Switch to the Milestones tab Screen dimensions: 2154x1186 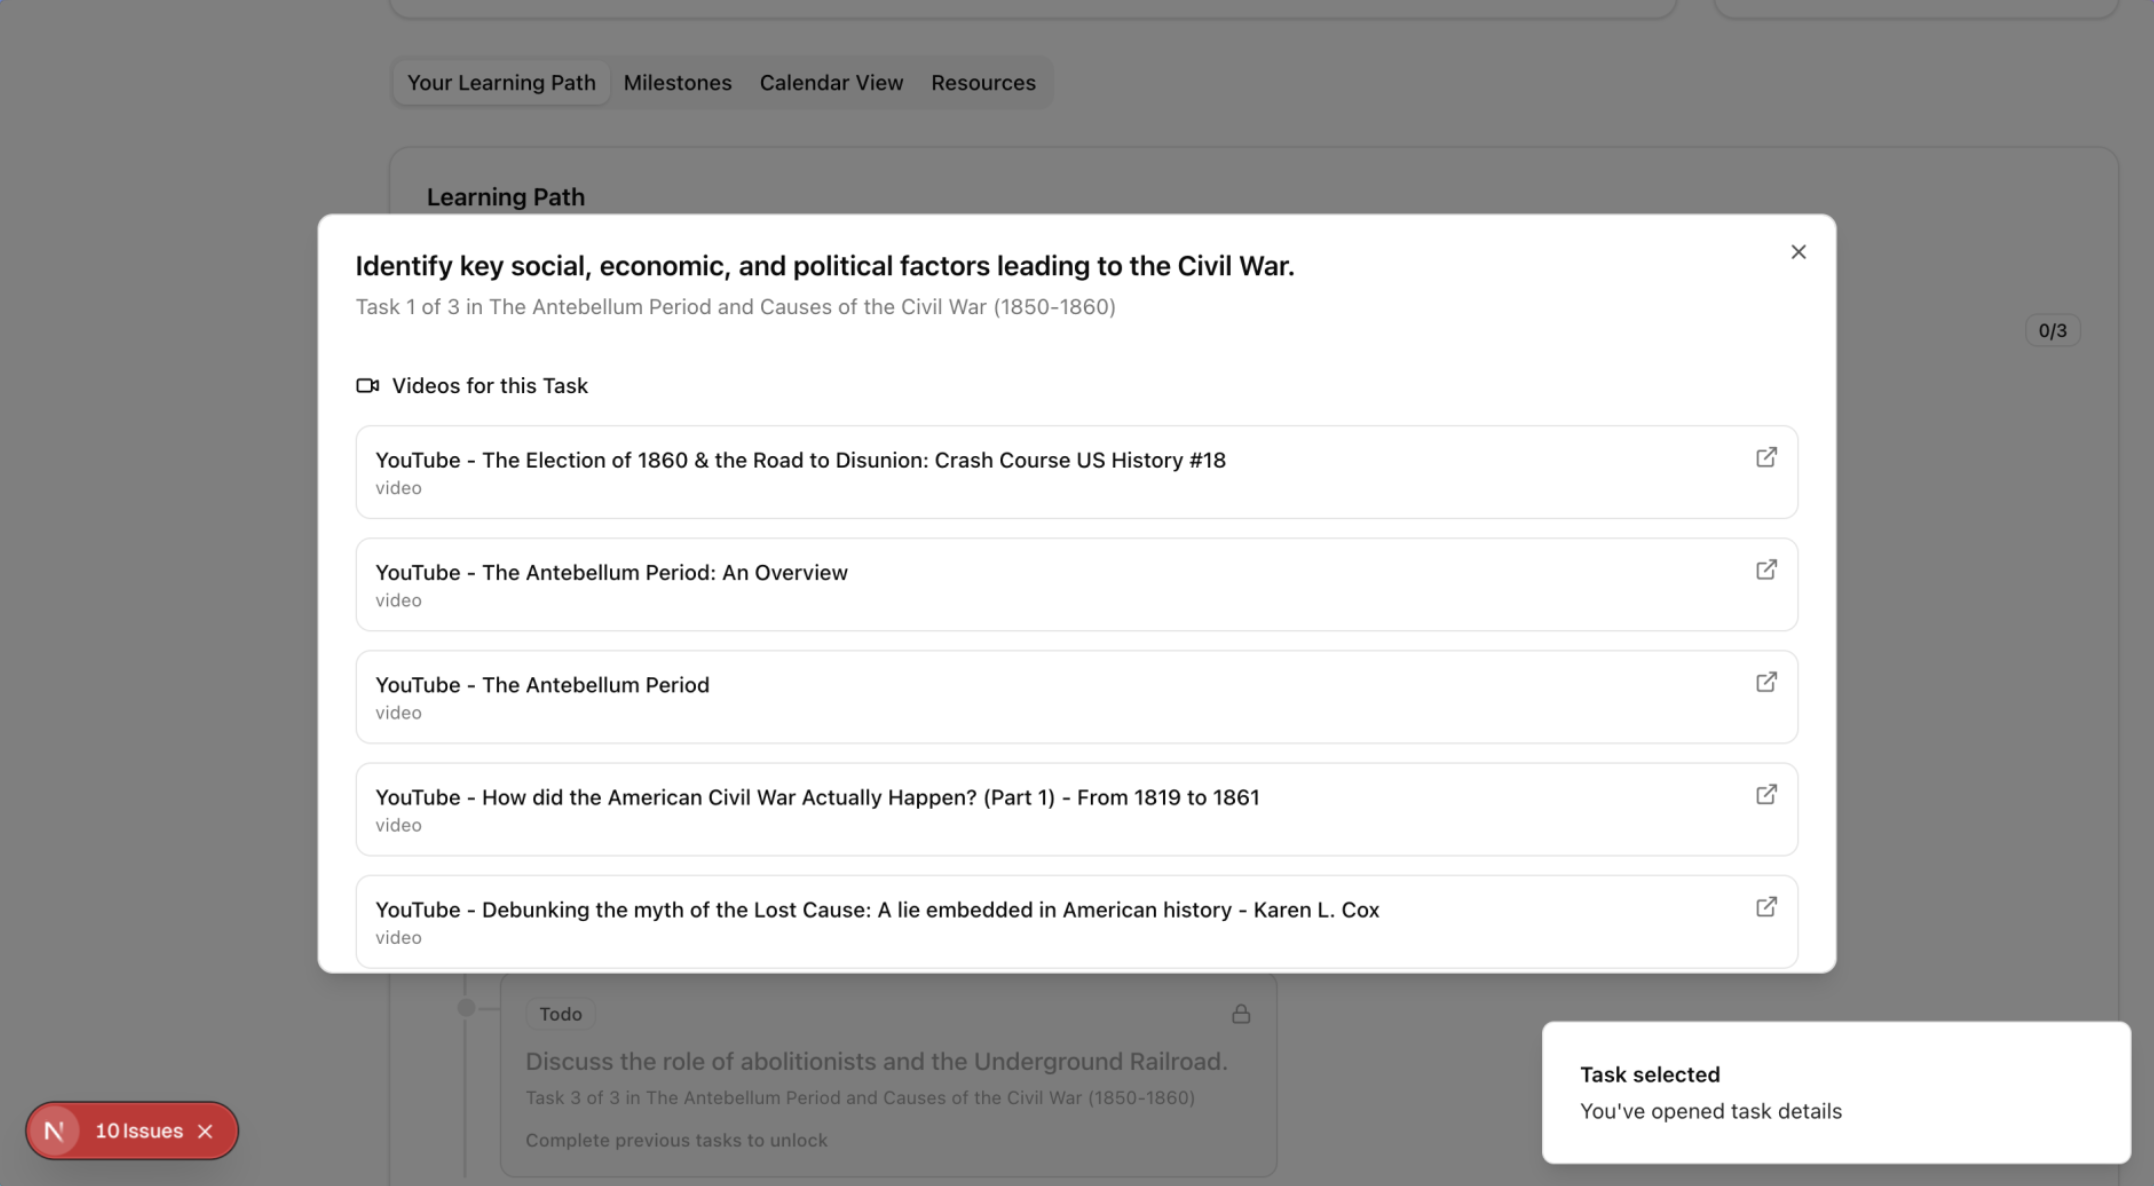click(677, 83)
